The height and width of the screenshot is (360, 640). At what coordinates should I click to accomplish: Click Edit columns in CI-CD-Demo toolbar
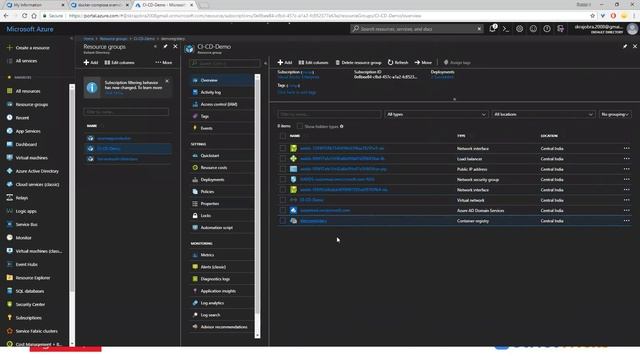pos(313,62)
